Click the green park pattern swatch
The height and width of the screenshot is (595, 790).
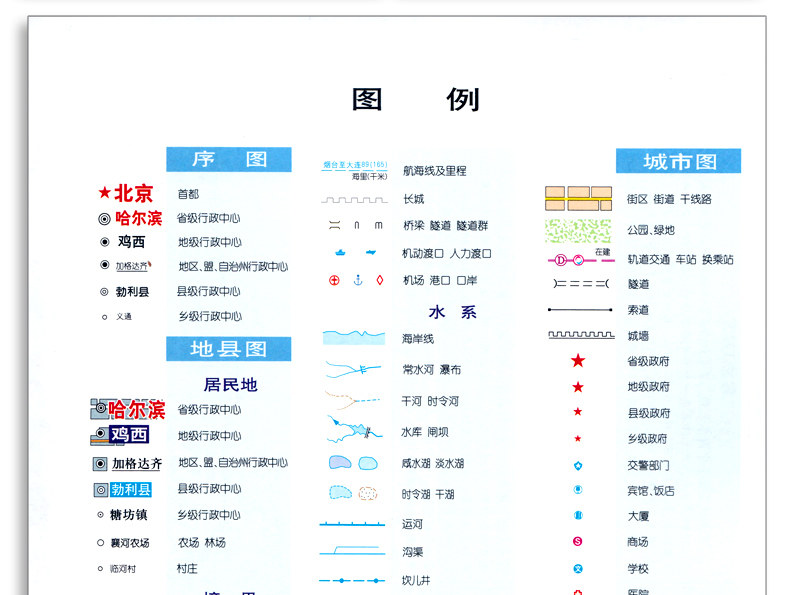578,231
